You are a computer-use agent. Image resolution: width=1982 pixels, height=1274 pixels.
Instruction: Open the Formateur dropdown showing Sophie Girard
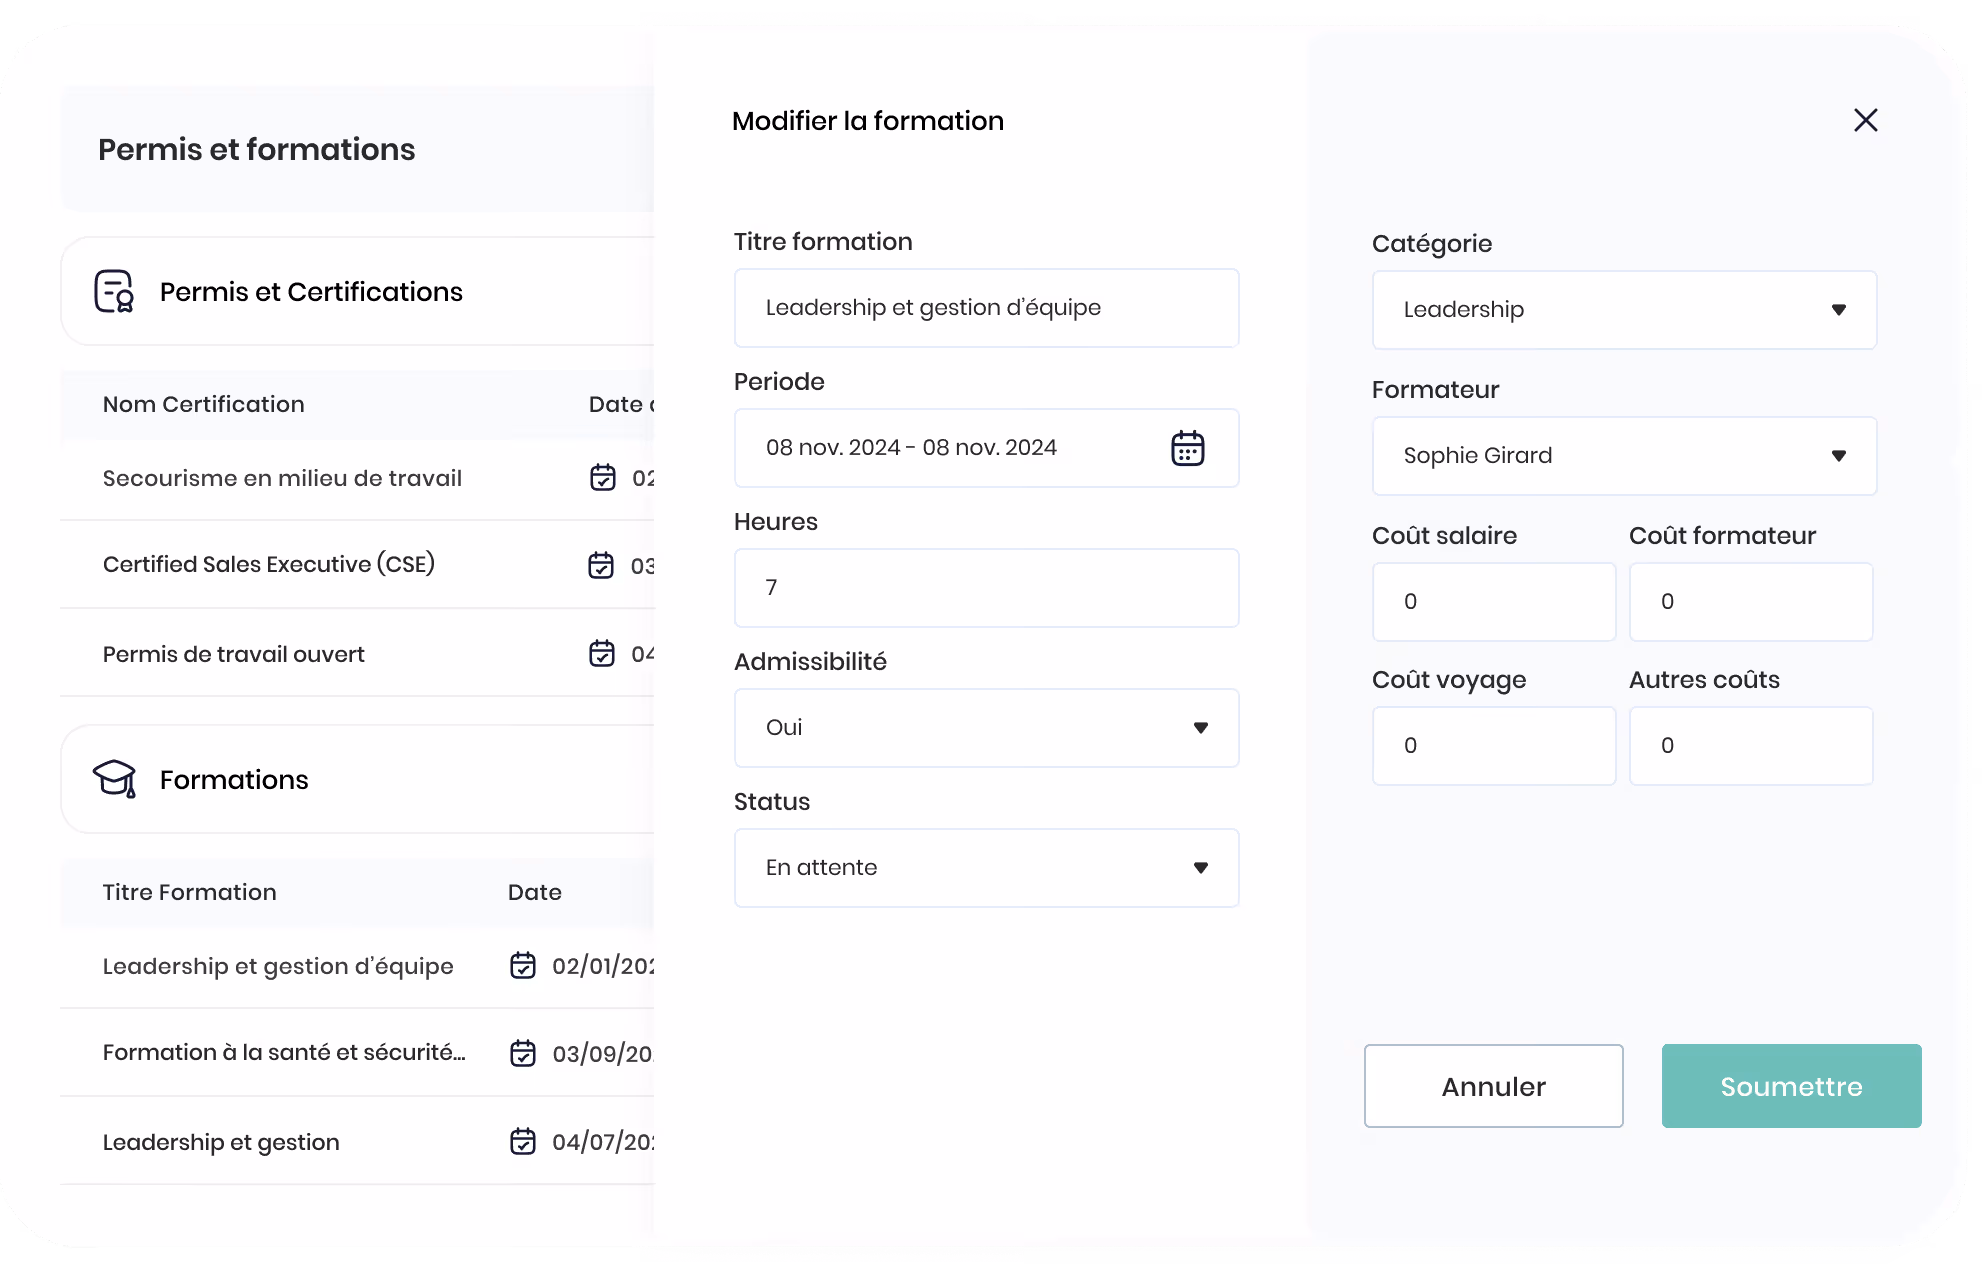(1624, 456)
